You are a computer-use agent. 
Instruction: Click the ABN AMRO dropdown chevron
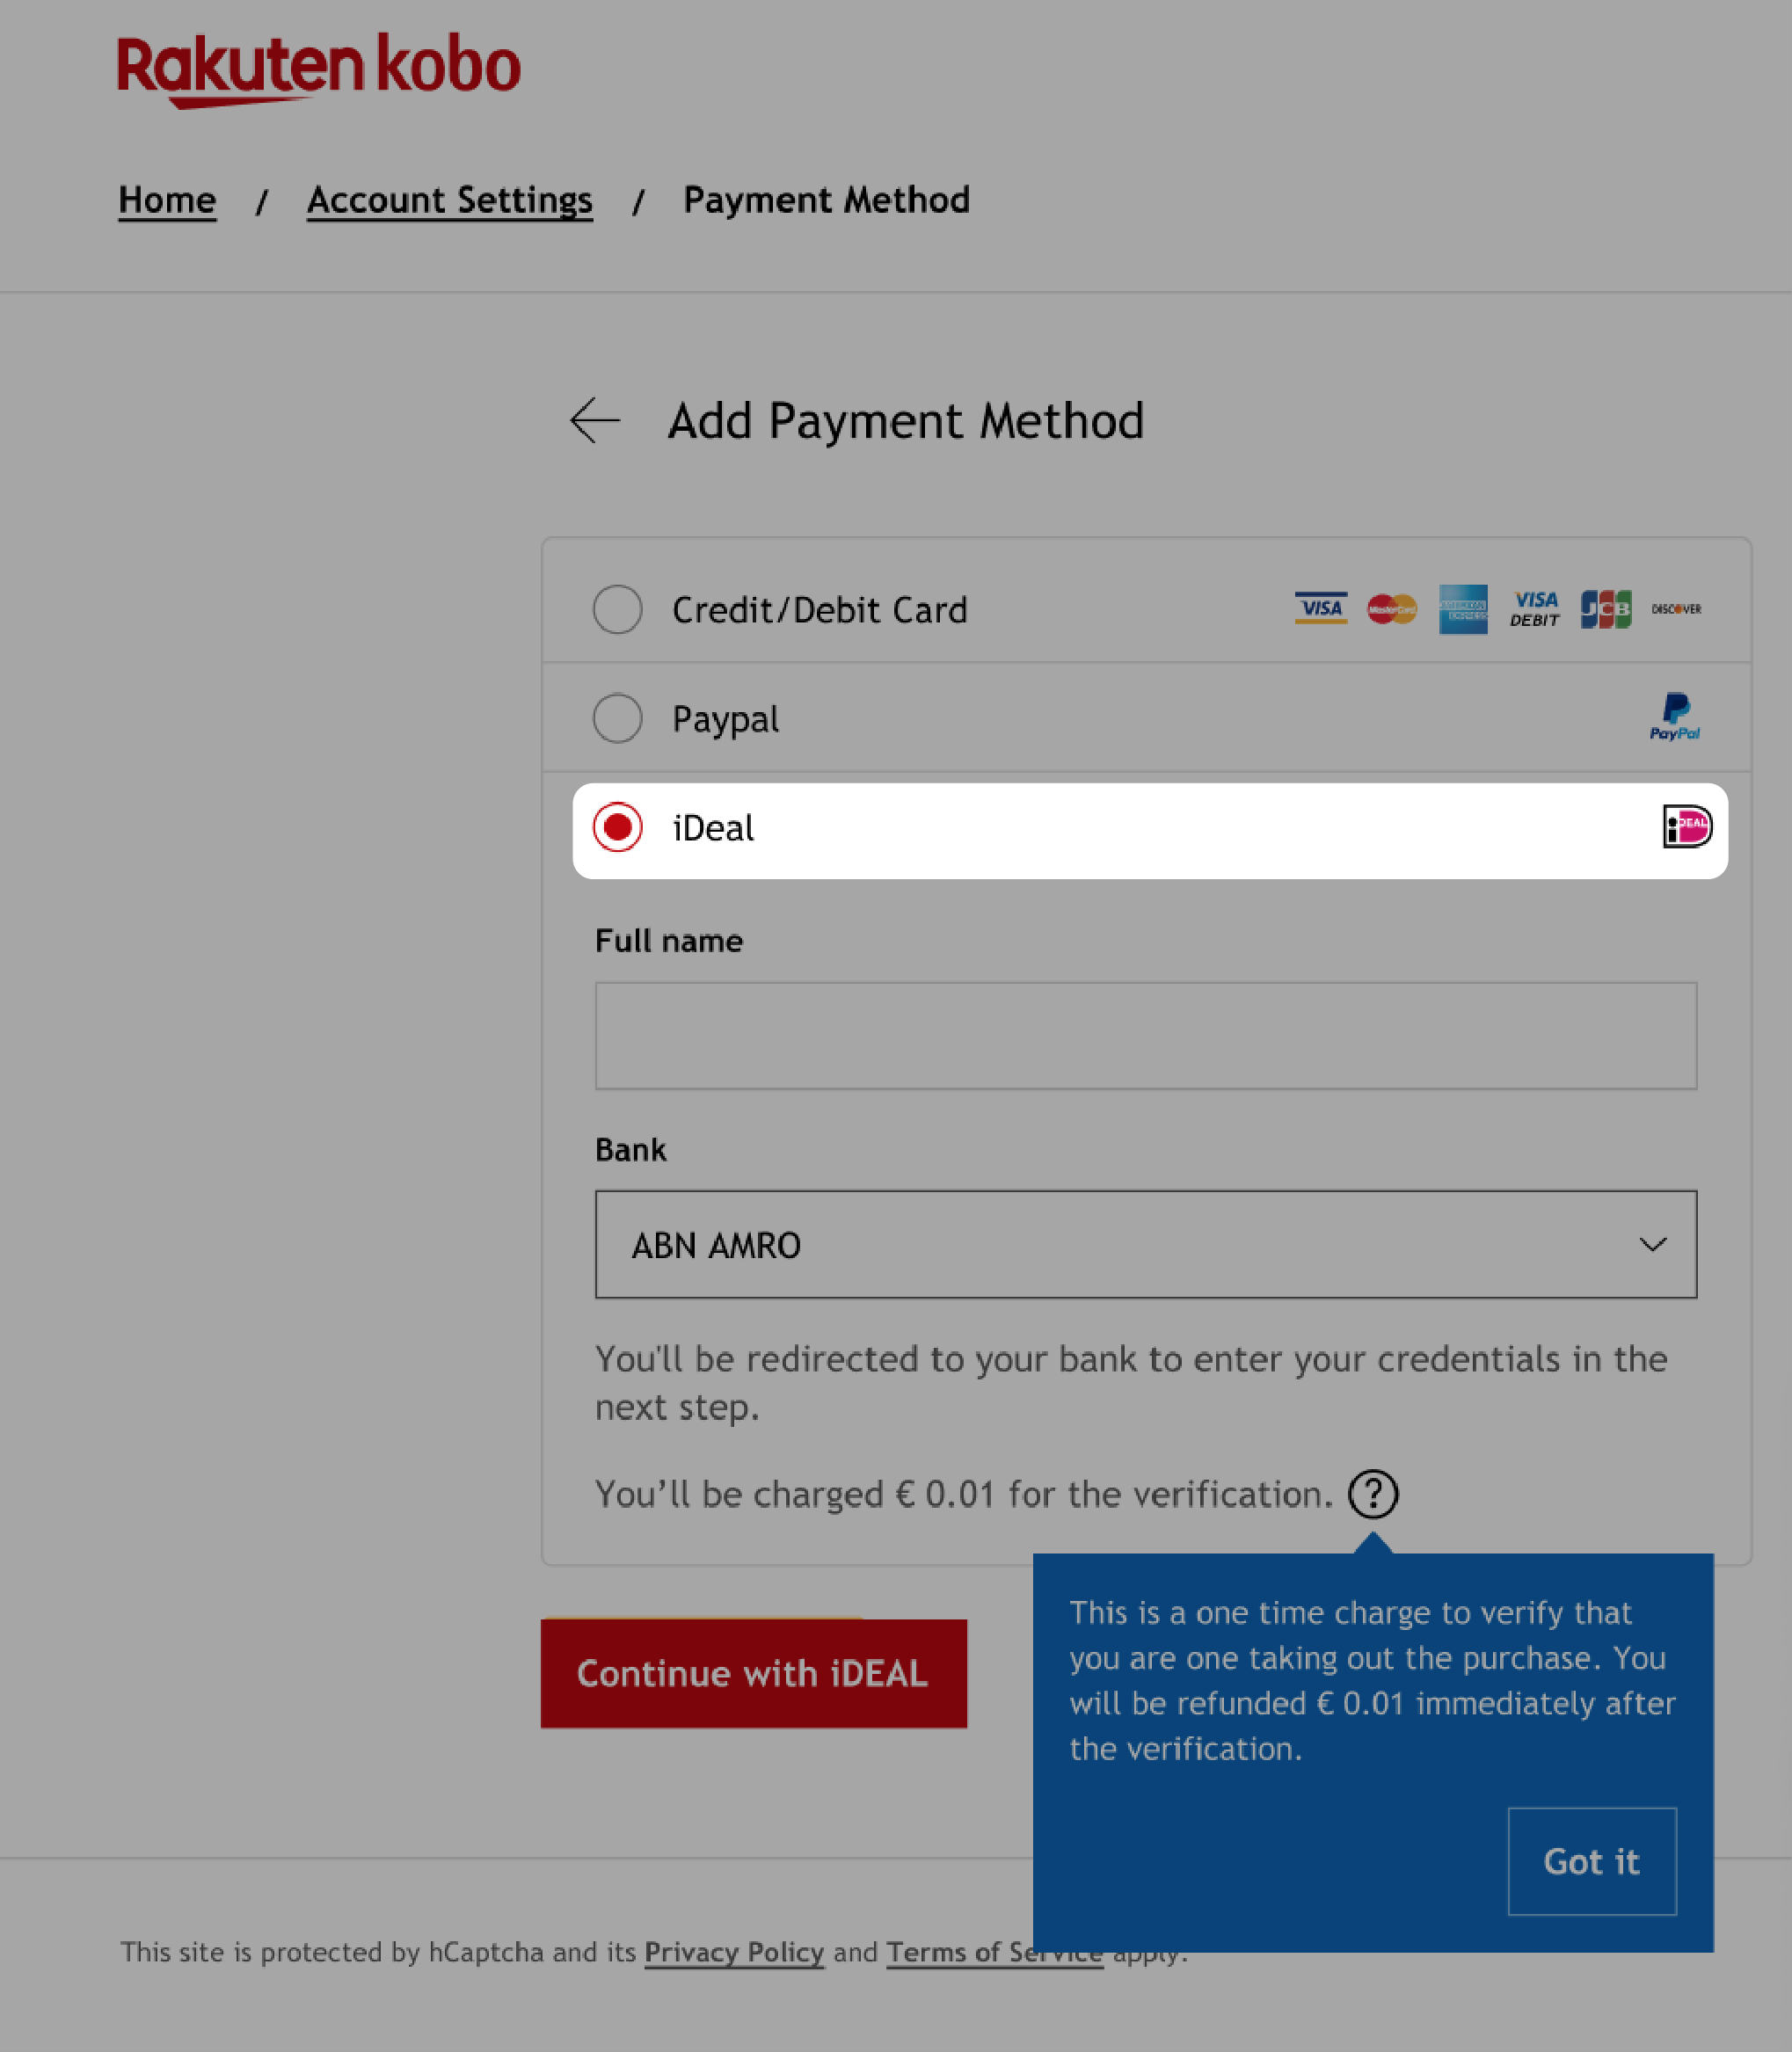[1652, 1244]
